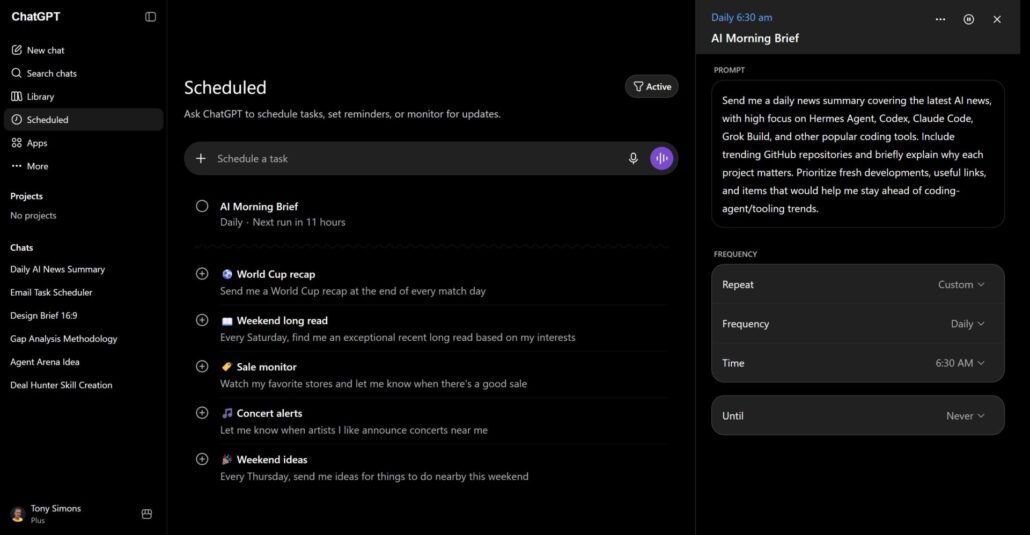Click the Sale monitor title
Screen dimensions: 1030x535
coord(267,367)
